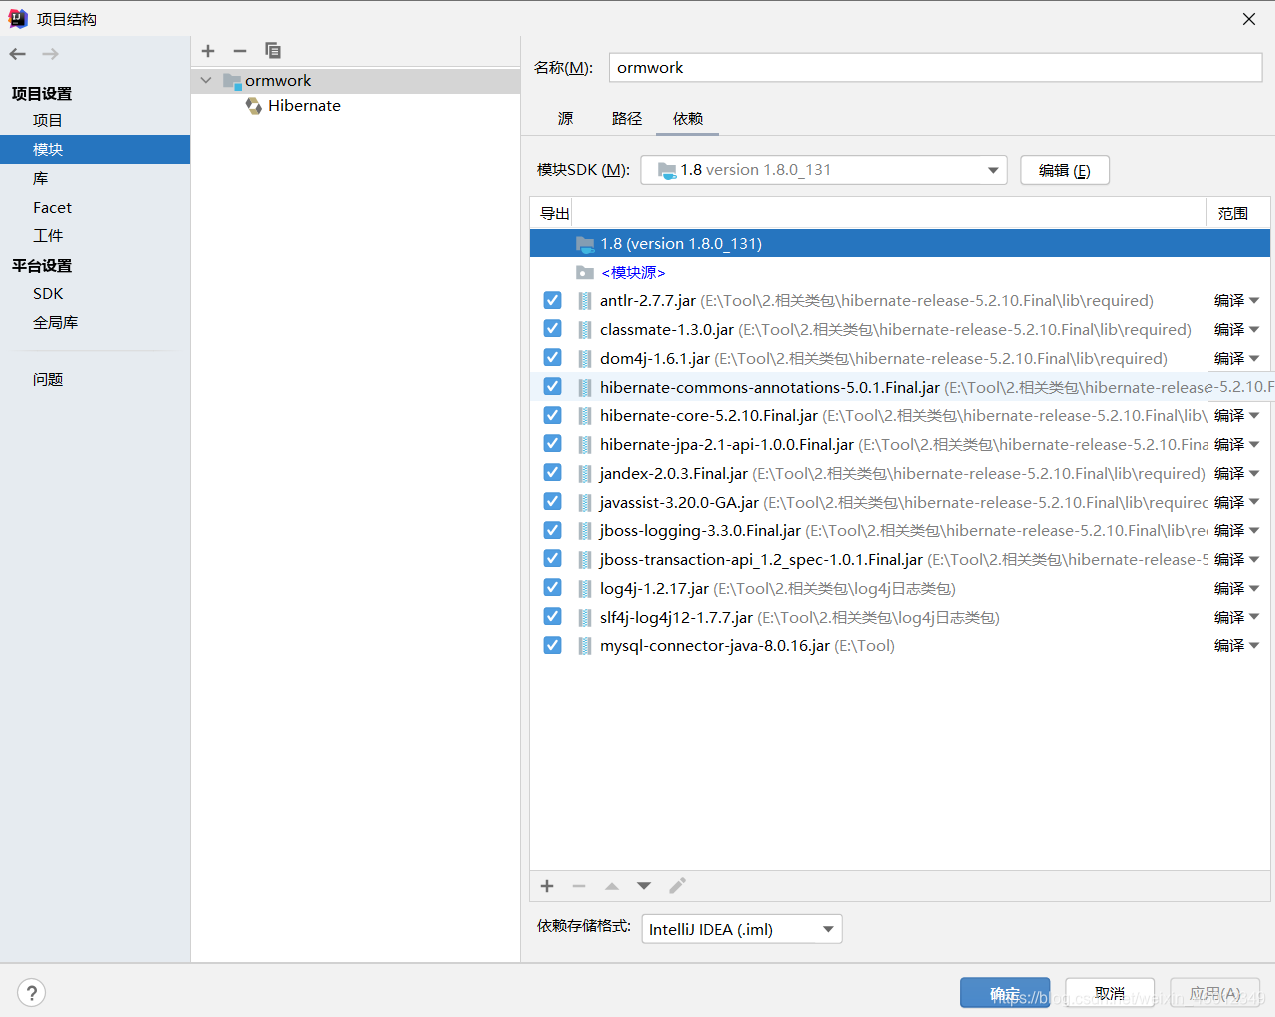1275x1017 pixels.
Task: Open scope dropdown for antlr-2.7.7.jar
Action: point(1237,301)
